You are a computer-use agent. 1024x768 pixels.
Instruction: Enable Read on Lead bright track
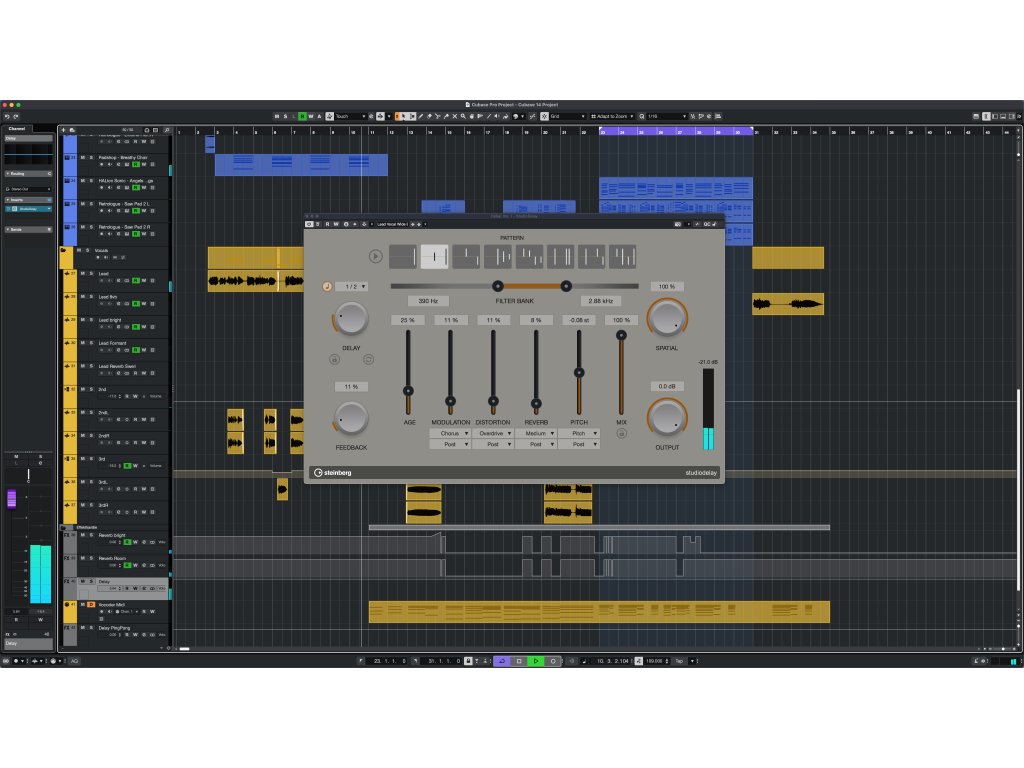(136, 327)
